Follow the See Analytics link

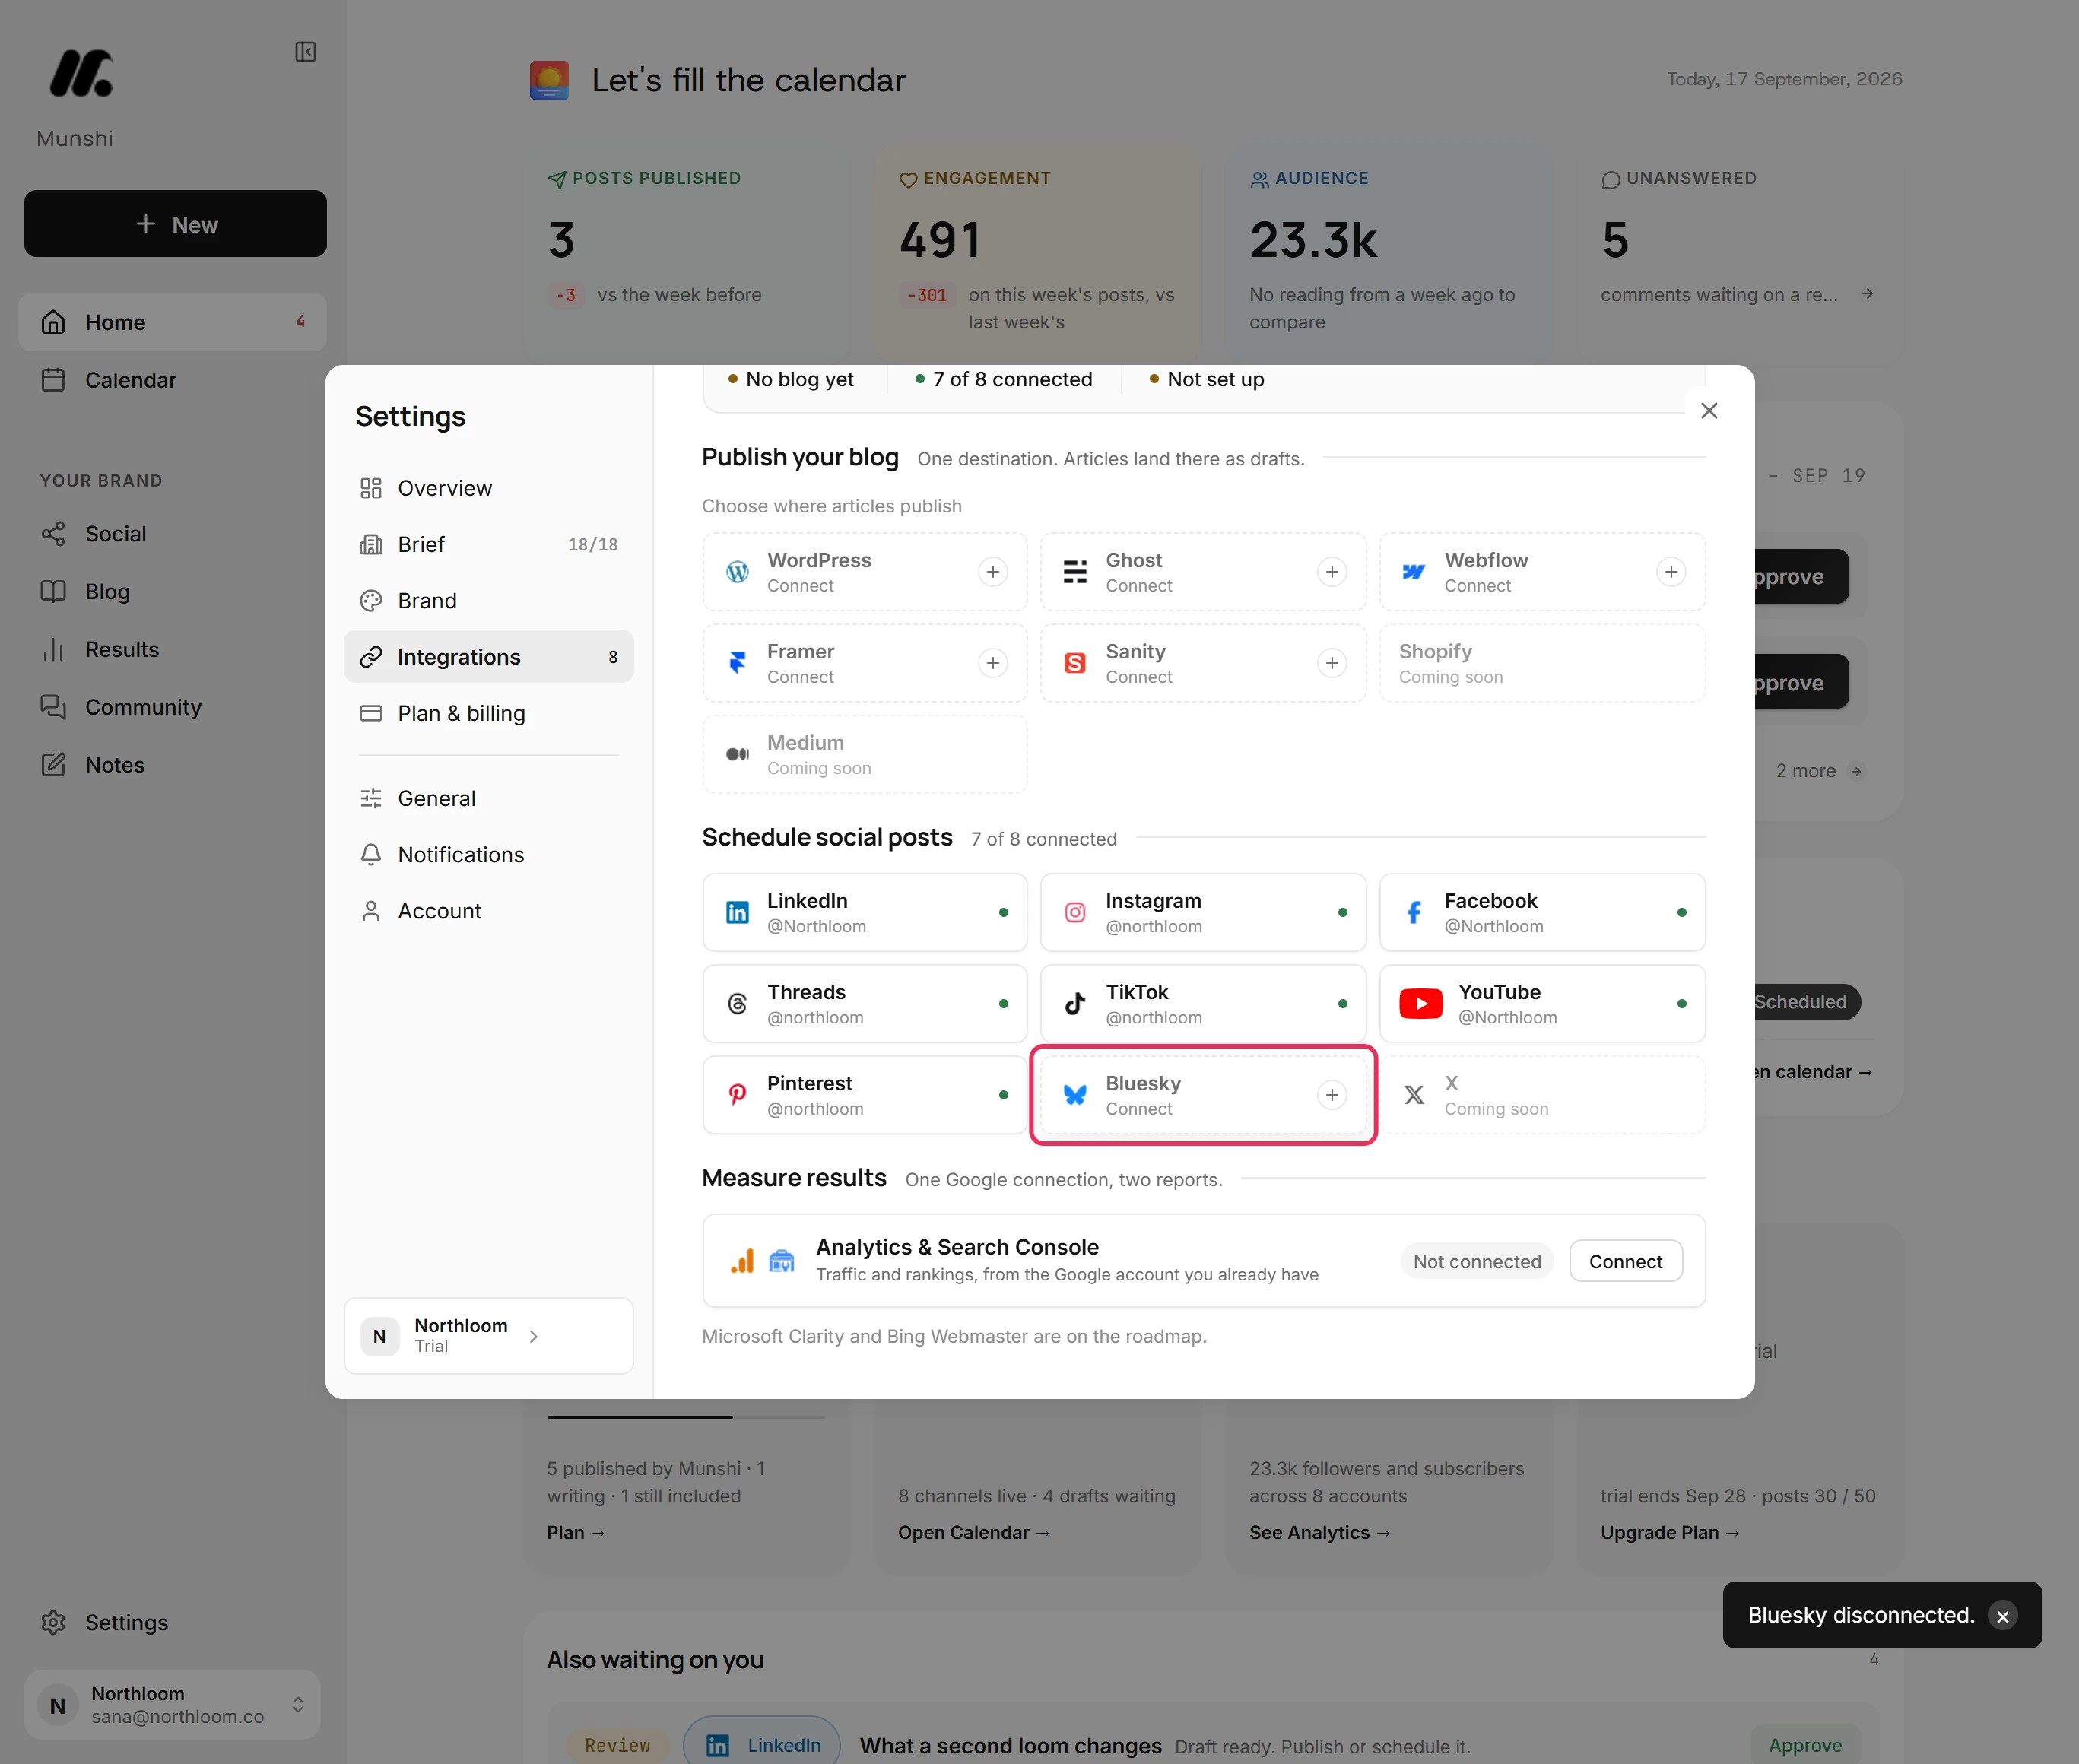click(x=1319, y=1533)
